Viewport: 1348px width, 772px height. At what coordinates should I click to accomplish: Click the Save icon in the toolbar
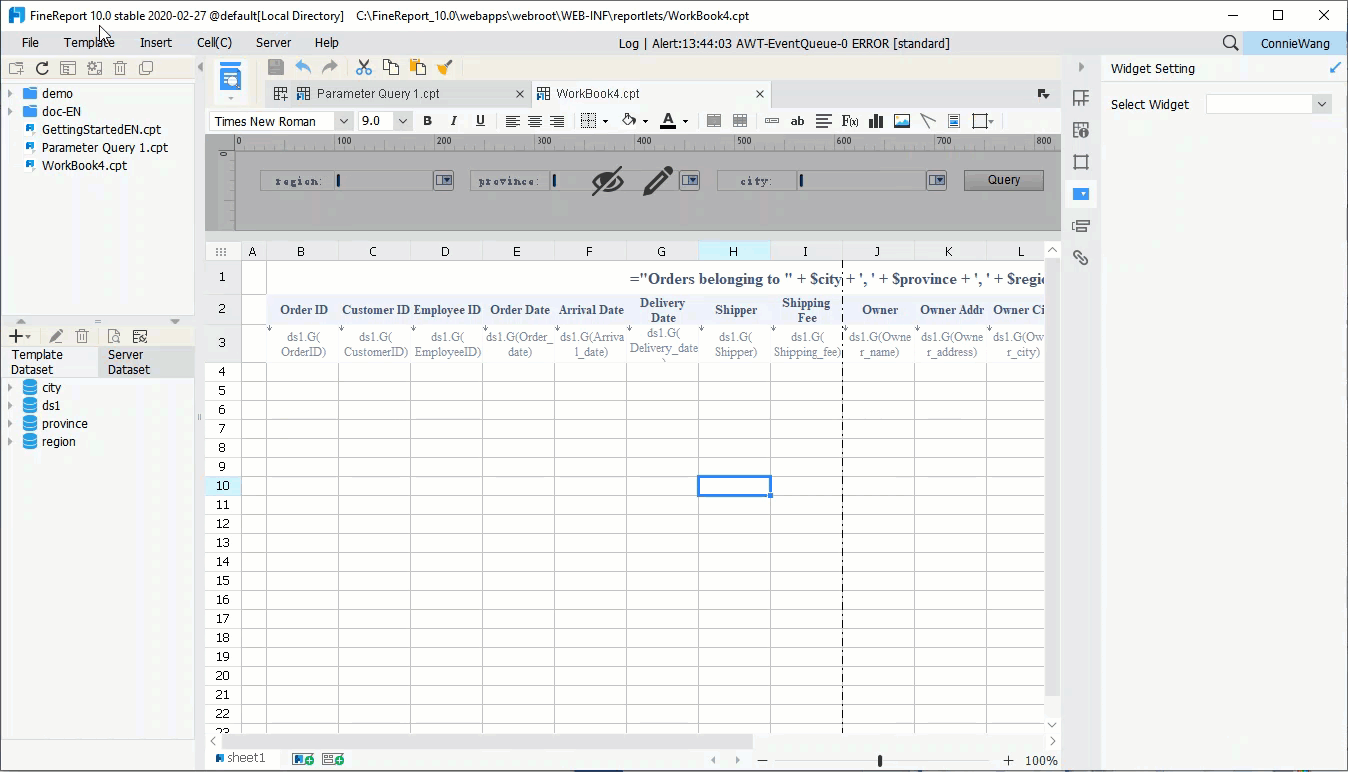point(275,67)
